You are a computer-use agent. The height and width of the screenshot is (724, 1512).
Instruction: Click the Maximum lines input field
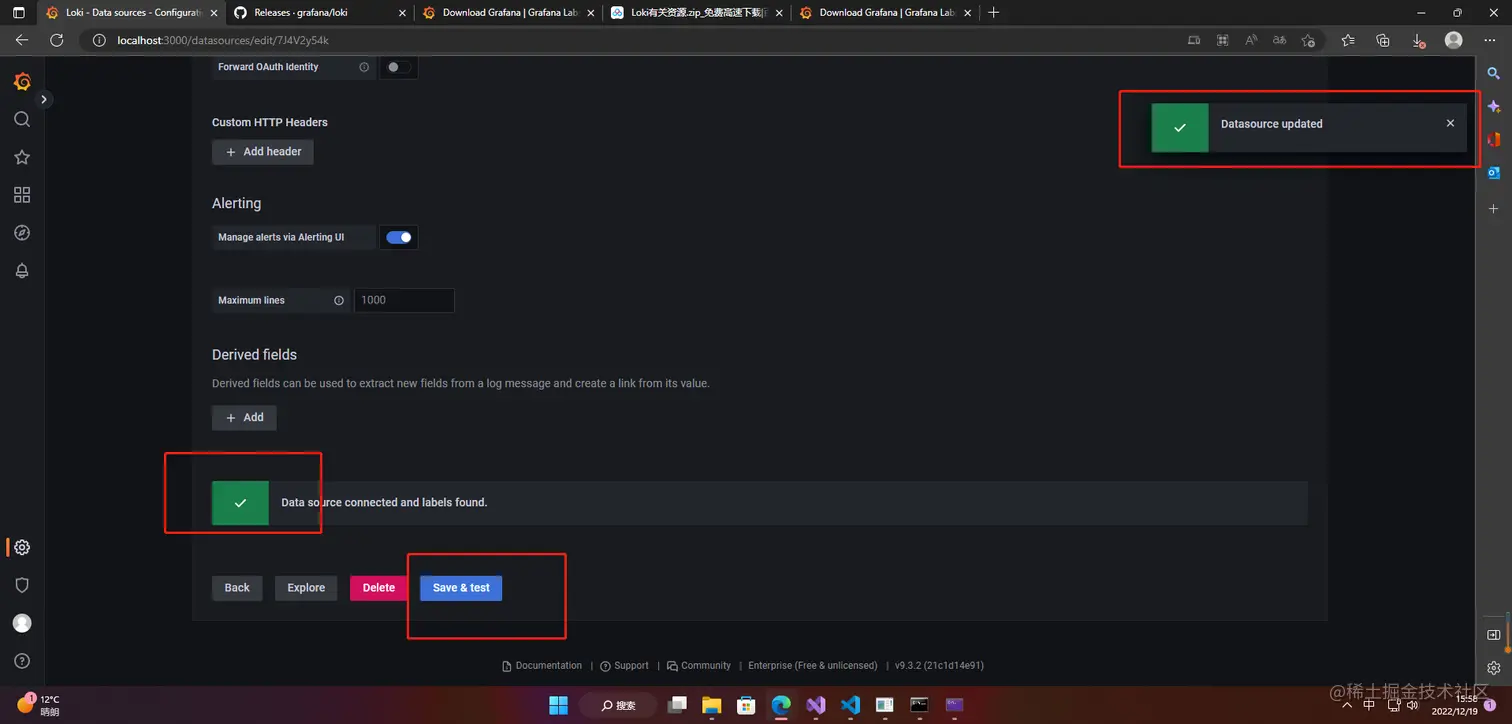pyautogui.click(x=404, y=300)
